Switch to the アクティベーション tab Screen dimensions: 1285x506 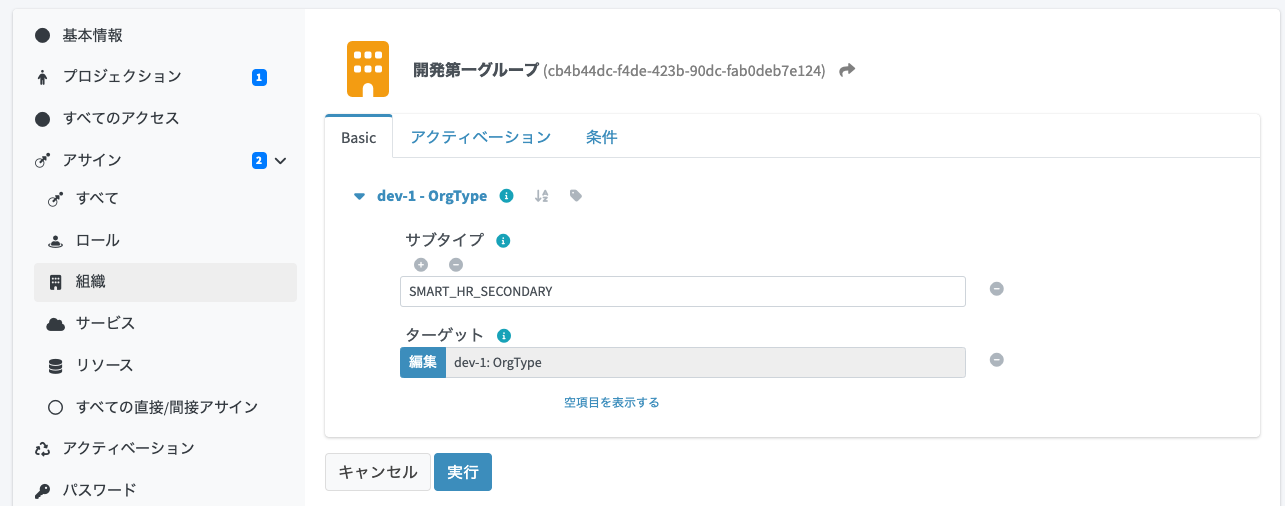pos(480,137)
